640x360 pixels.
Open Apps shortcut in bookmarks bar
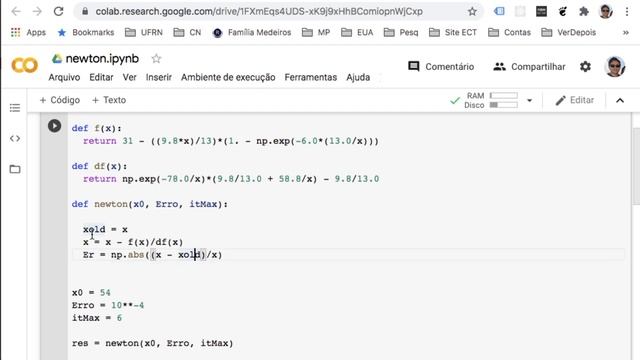[x=28, y=32]
